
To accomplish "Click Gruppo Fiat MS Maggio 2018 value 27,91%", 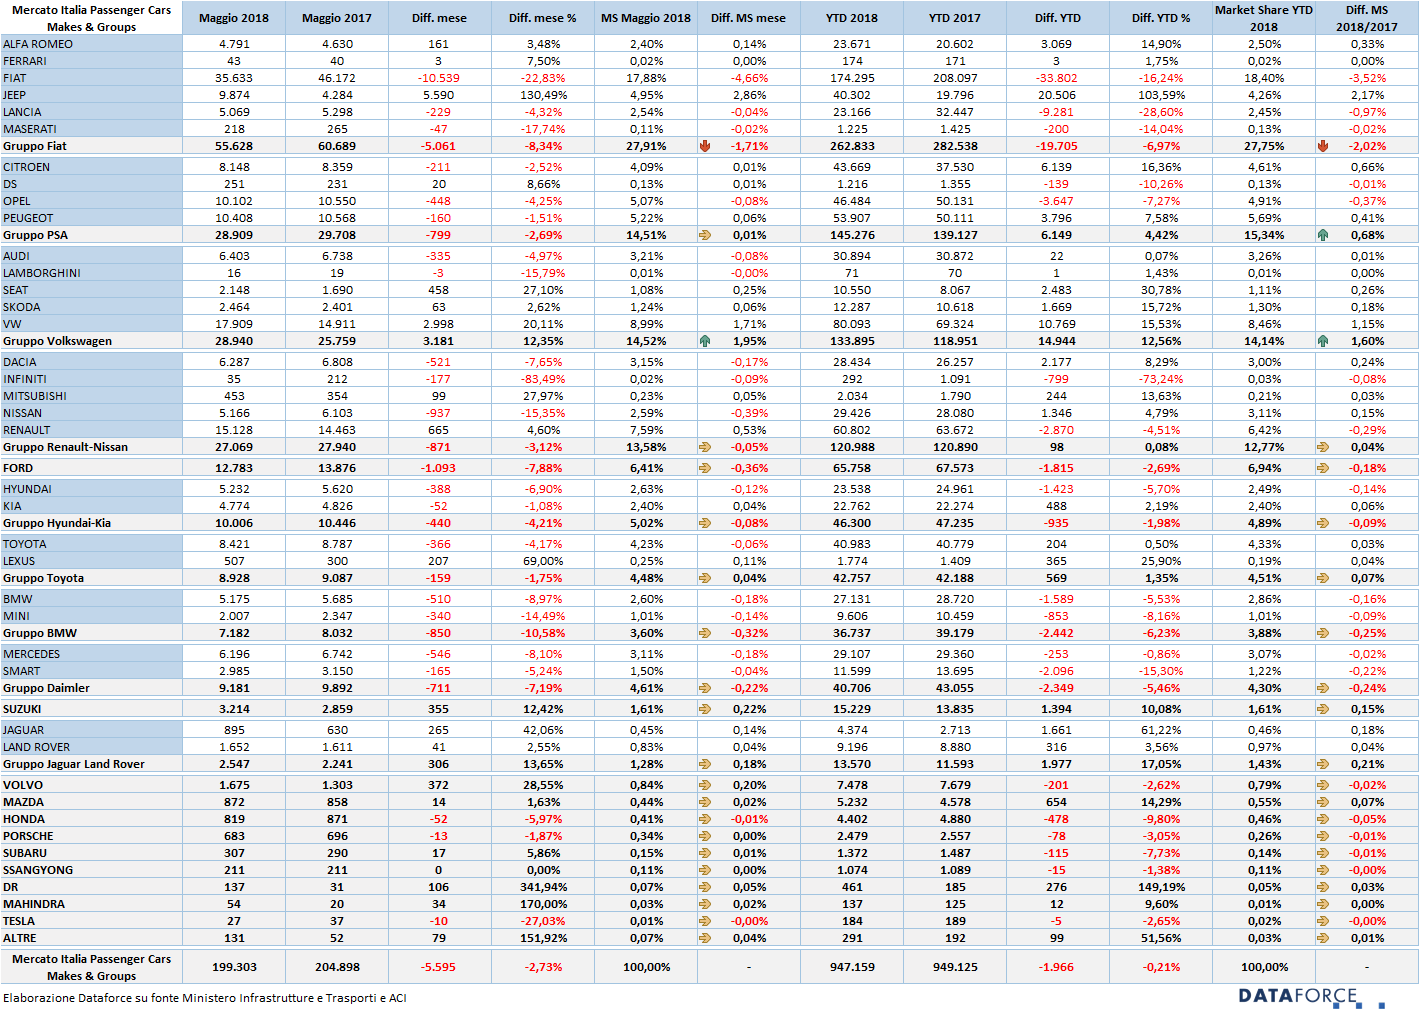I will (x=646, y=146).
